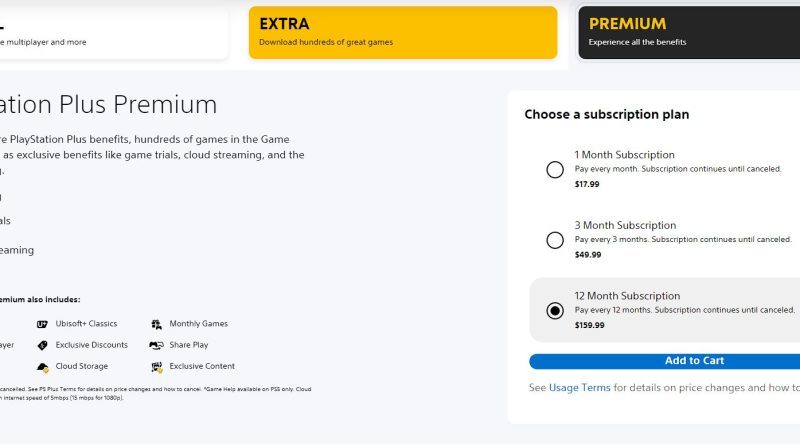Click the Ubisoft+ Classics icon

[42, 324]
